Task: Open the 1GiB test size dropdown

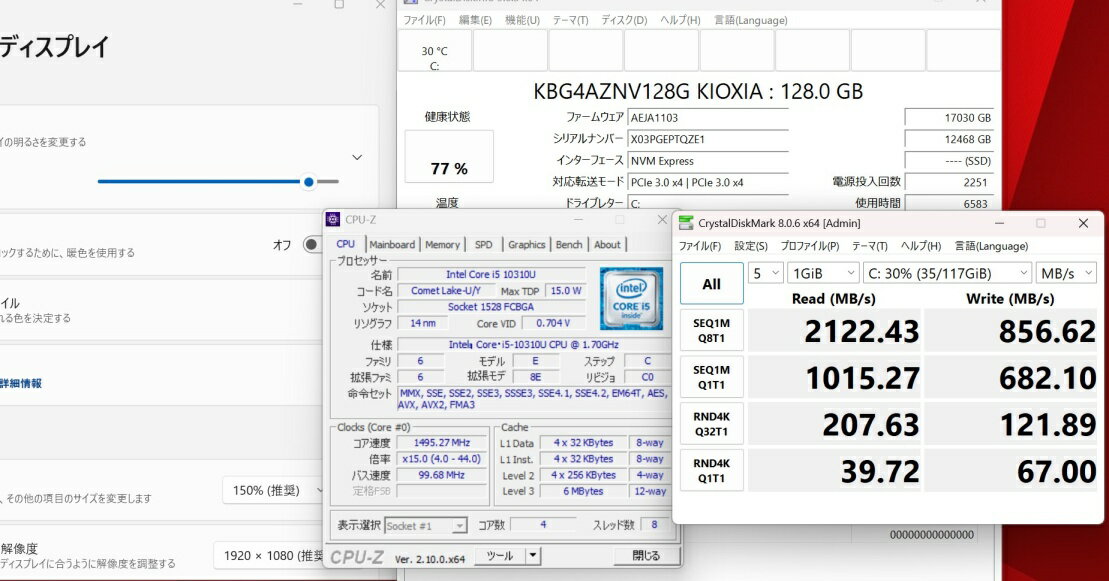Action: [x=822, y=272]
